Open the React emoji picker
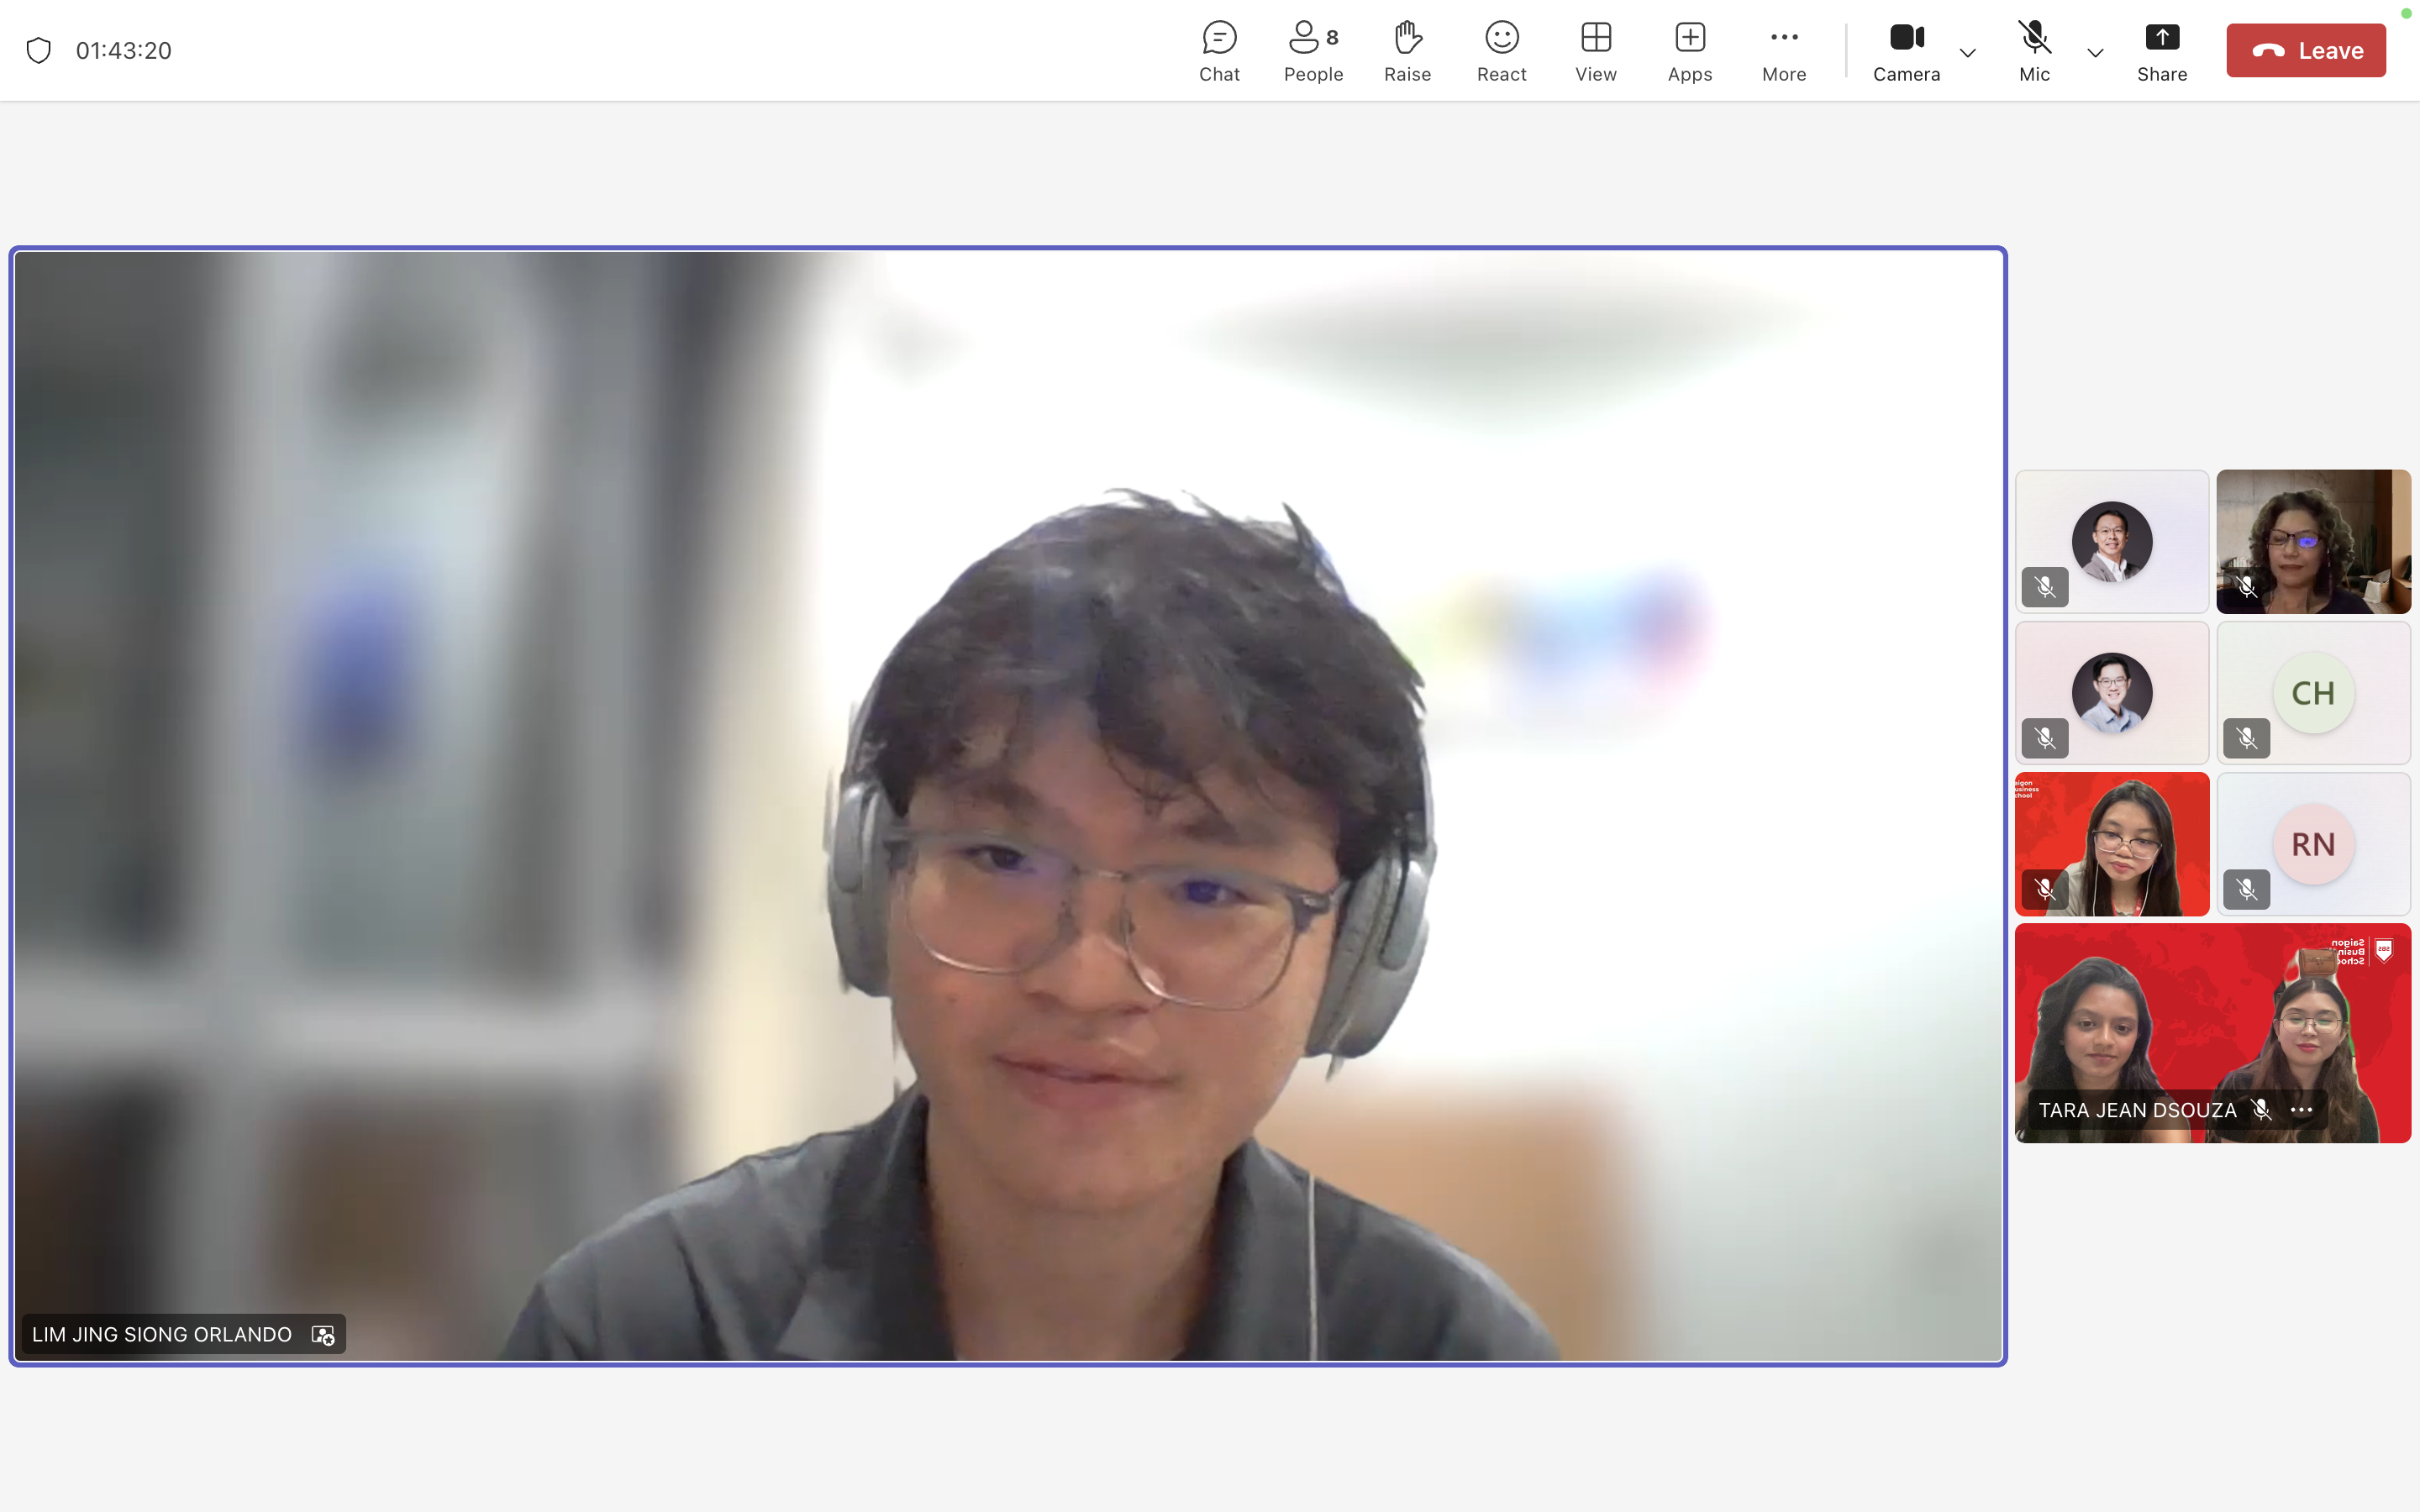This screenshot has width=2420, height=1512. (x=1501, y=51)
